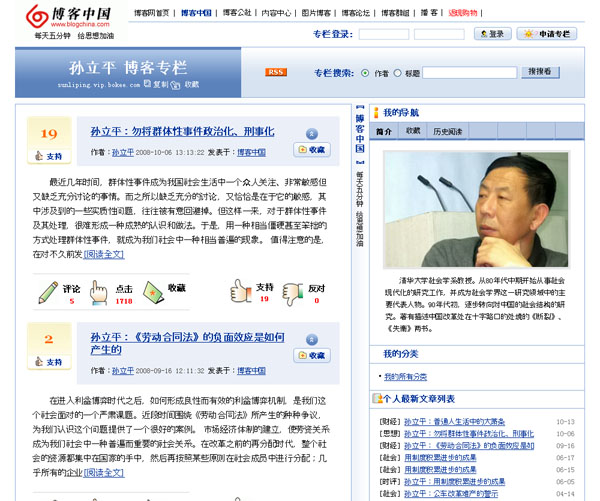Open list article dated 09-16
The height and width of the screenshot is (501, 600).
click(x=469, y=446)
